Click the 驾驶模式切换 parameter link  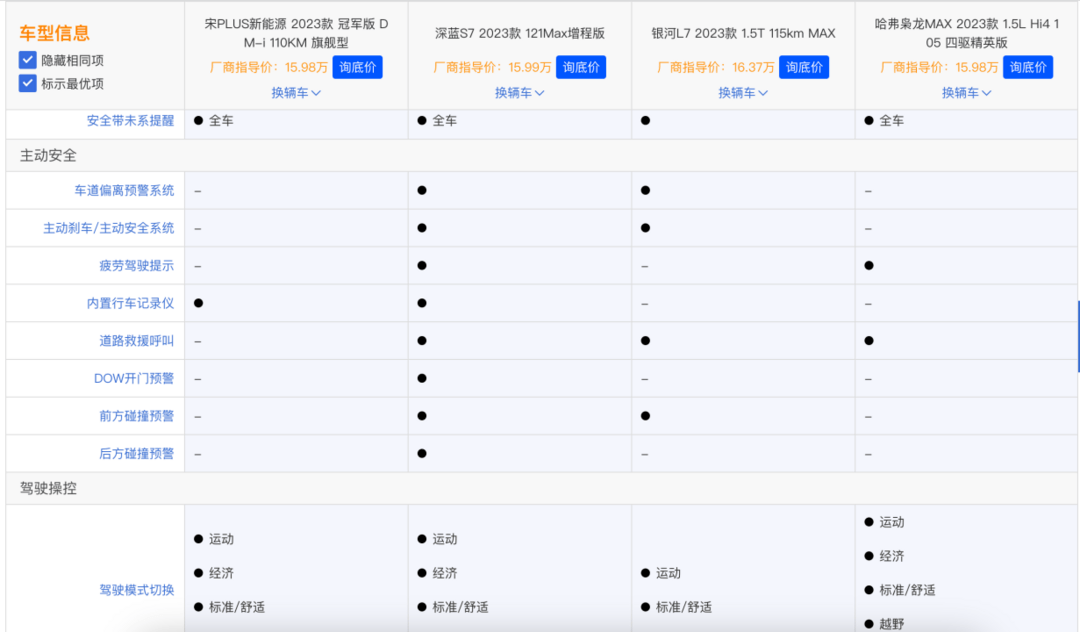(x=136, y=590)
